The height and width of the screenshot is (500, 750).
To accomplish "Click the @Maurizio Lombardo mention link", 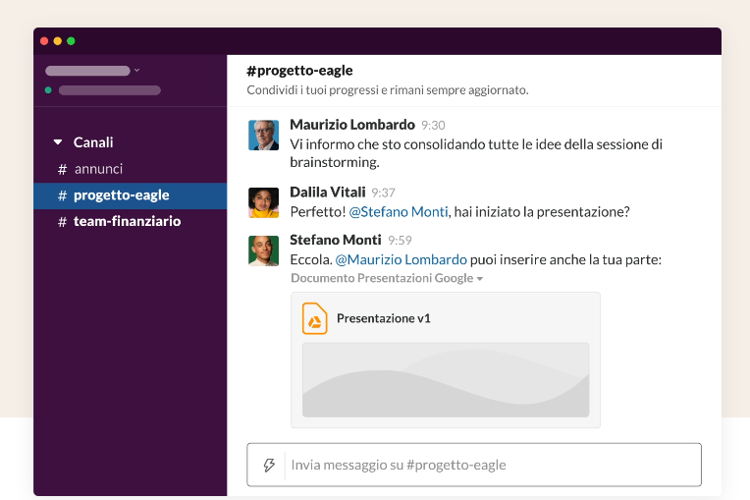I will tap(401, 260).
